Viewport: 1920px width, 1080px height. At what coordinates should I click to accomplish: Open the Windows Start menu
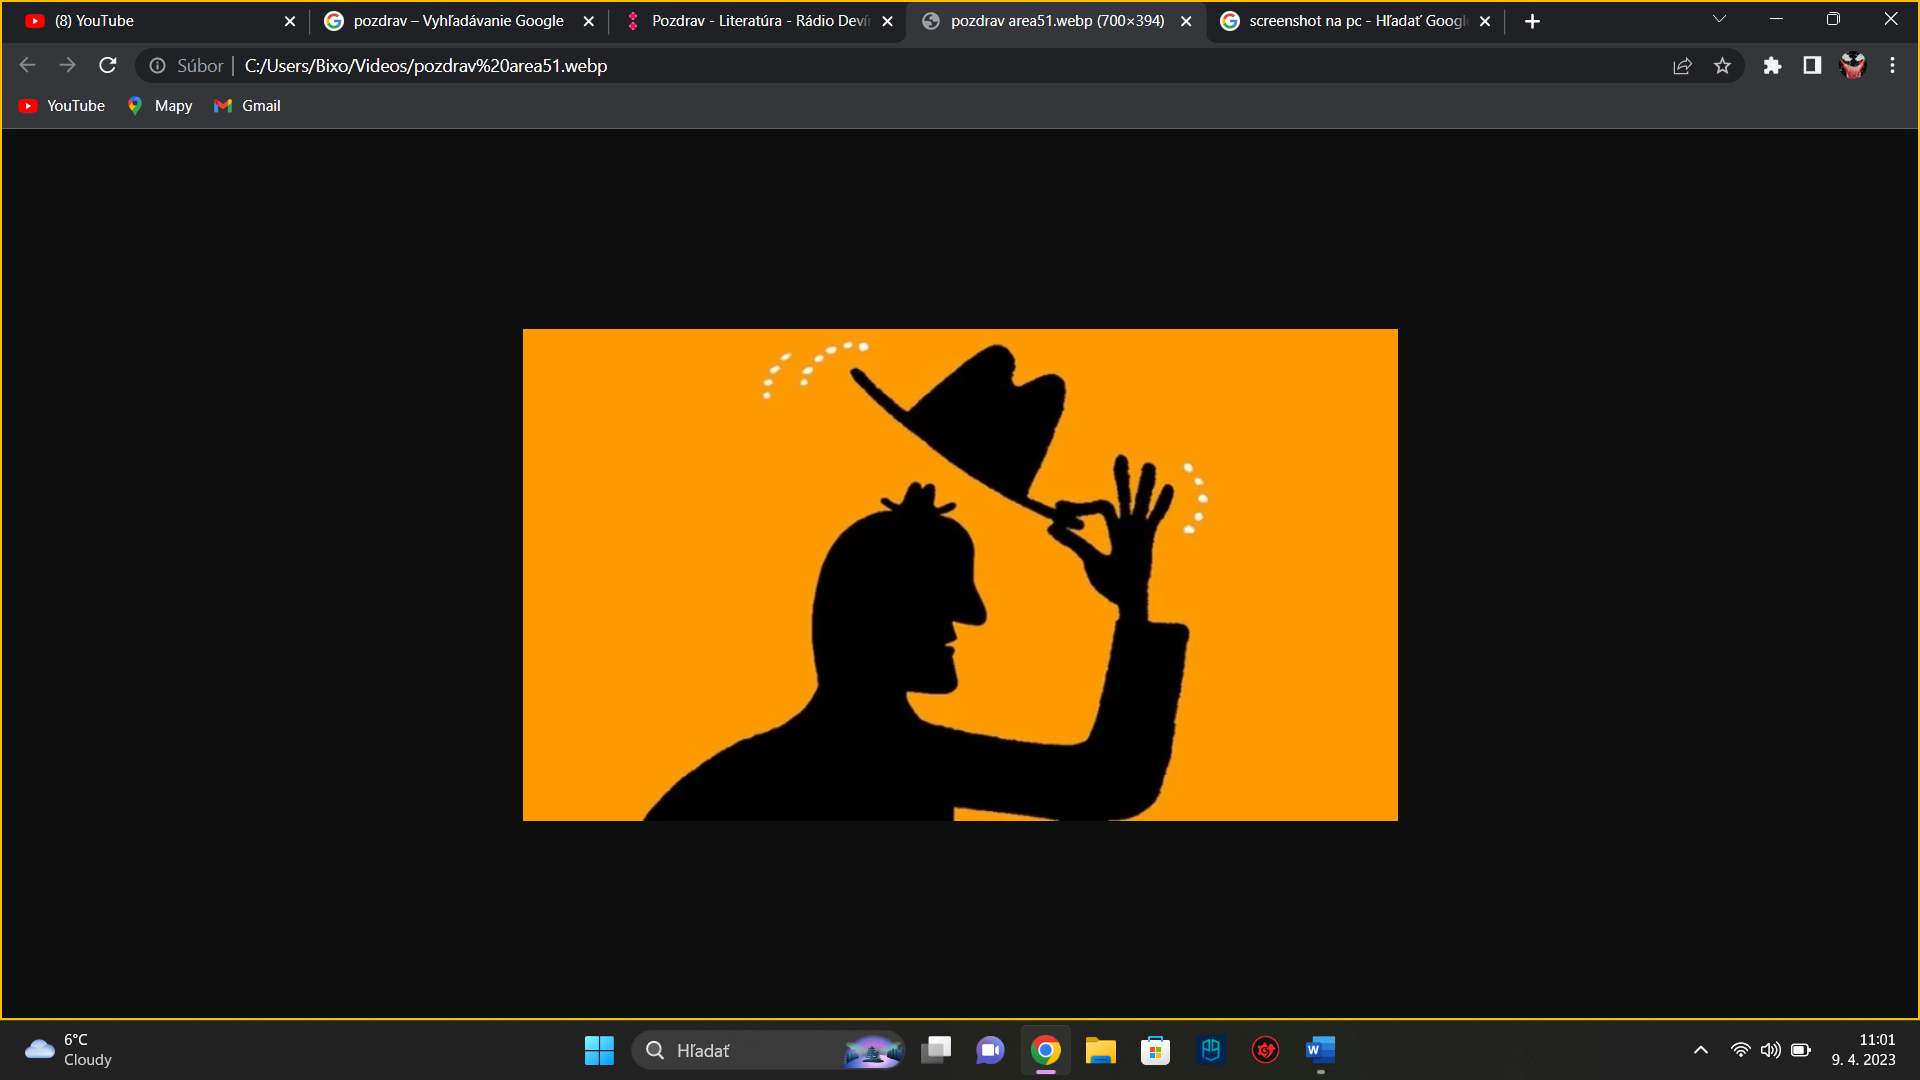(x=599, y=1050)
